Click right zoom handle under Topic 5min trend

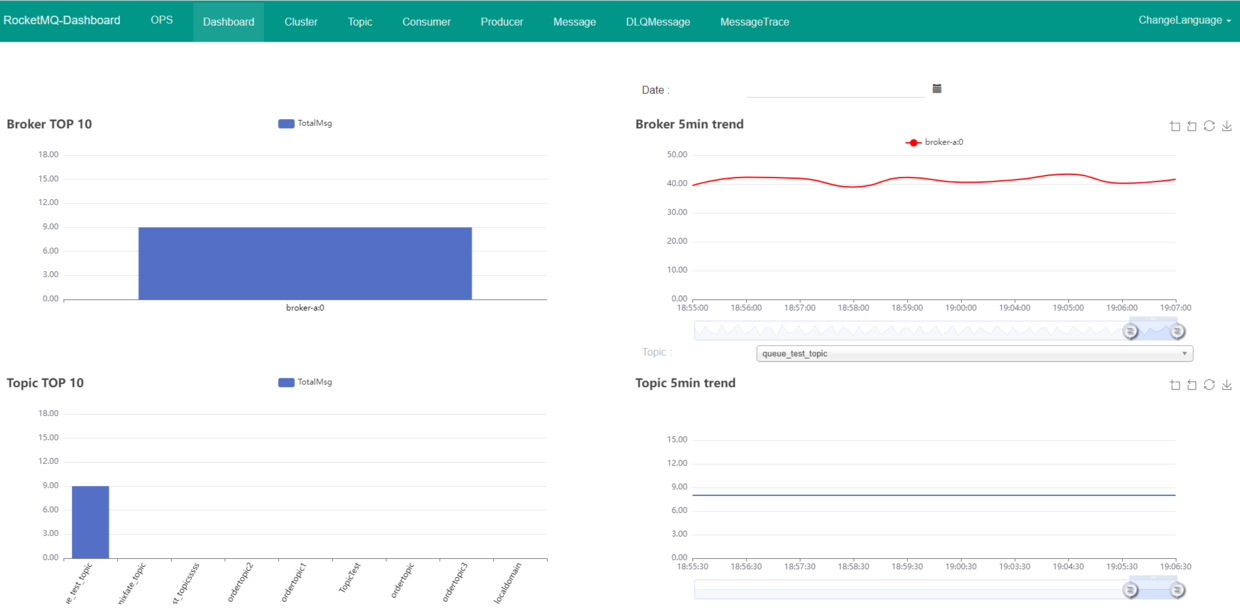1178,590
